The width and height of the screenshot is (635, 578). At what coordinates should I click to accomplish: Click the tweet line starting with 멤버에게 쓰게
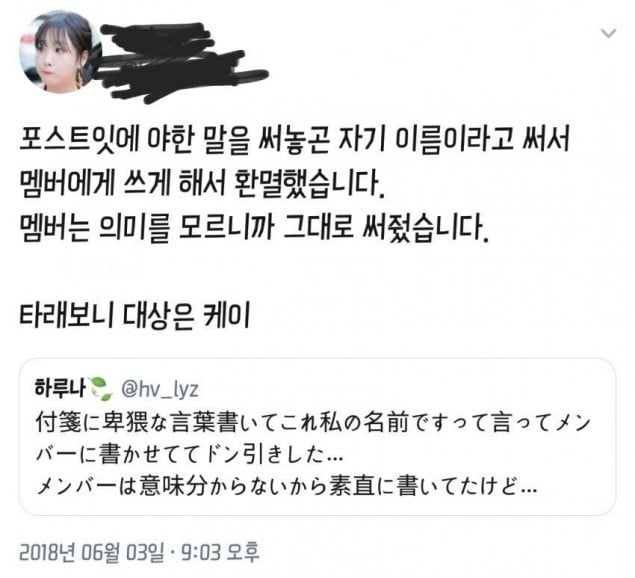(x=201, y=184)
